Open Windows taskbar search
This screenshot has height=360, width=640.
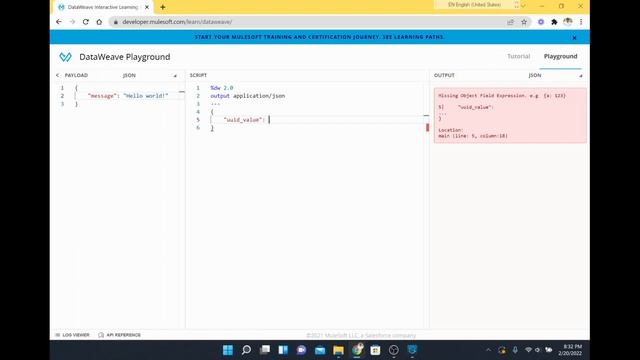click(x=246, y=350)
